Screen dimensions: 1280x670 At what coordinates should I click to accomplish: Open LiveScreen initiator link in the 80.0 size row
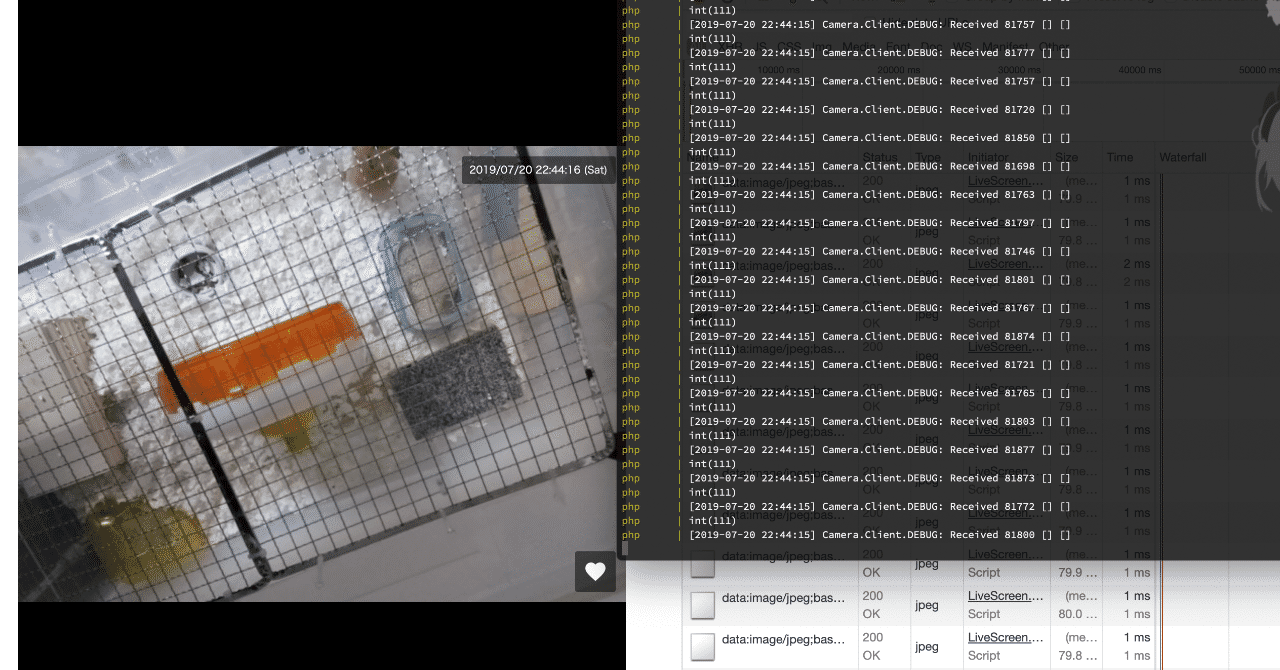[x=1005, y=596]
